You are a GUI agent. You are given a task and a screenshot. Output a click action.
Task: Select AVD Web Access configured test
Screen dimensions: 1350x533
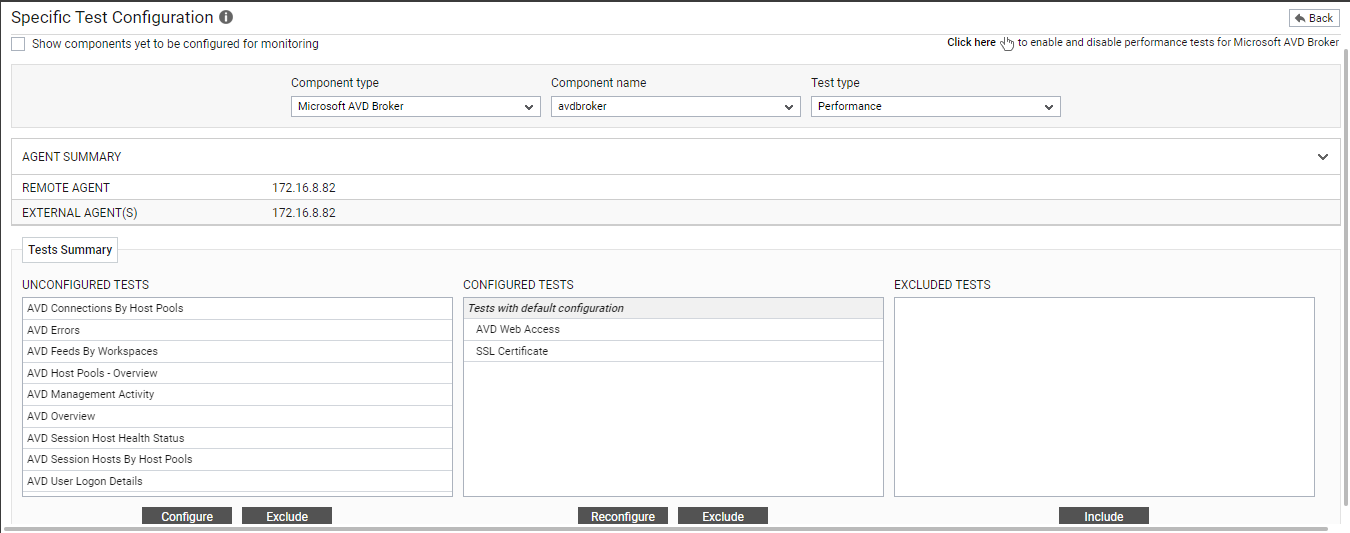pos(673,330)
